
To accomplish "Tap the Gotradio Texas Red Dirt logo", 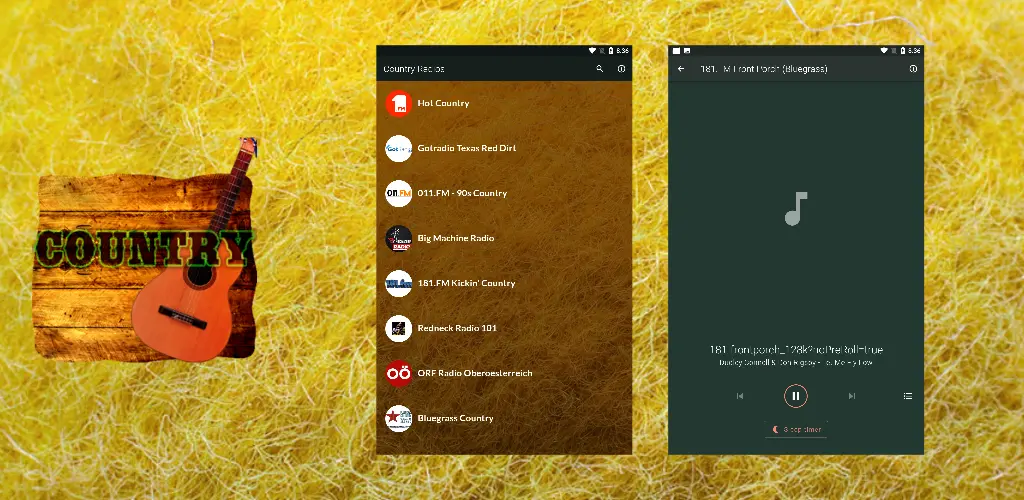I will tap(398, 148).
